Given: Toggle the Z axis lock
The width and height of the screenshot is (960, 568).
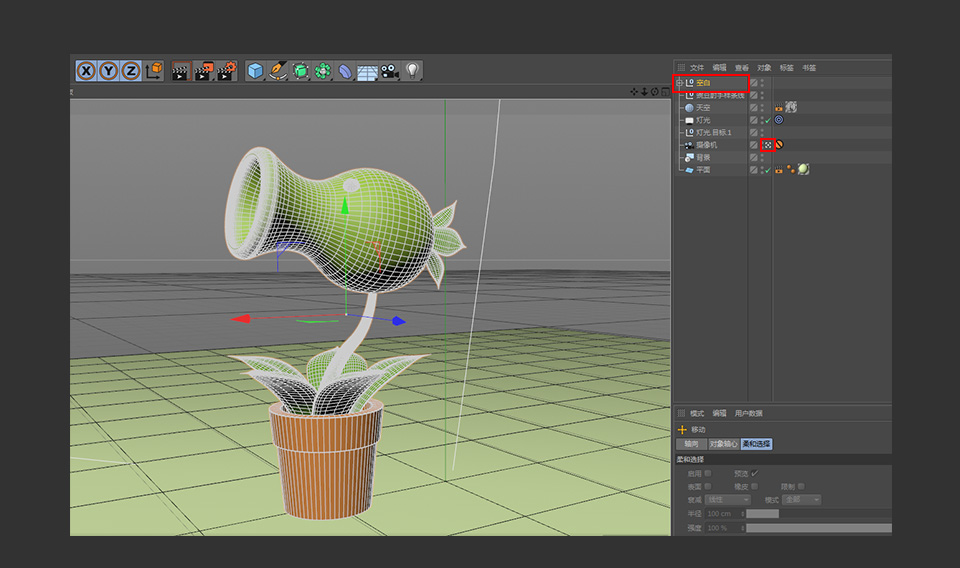Looking at the screenshot, I should 130,71.
